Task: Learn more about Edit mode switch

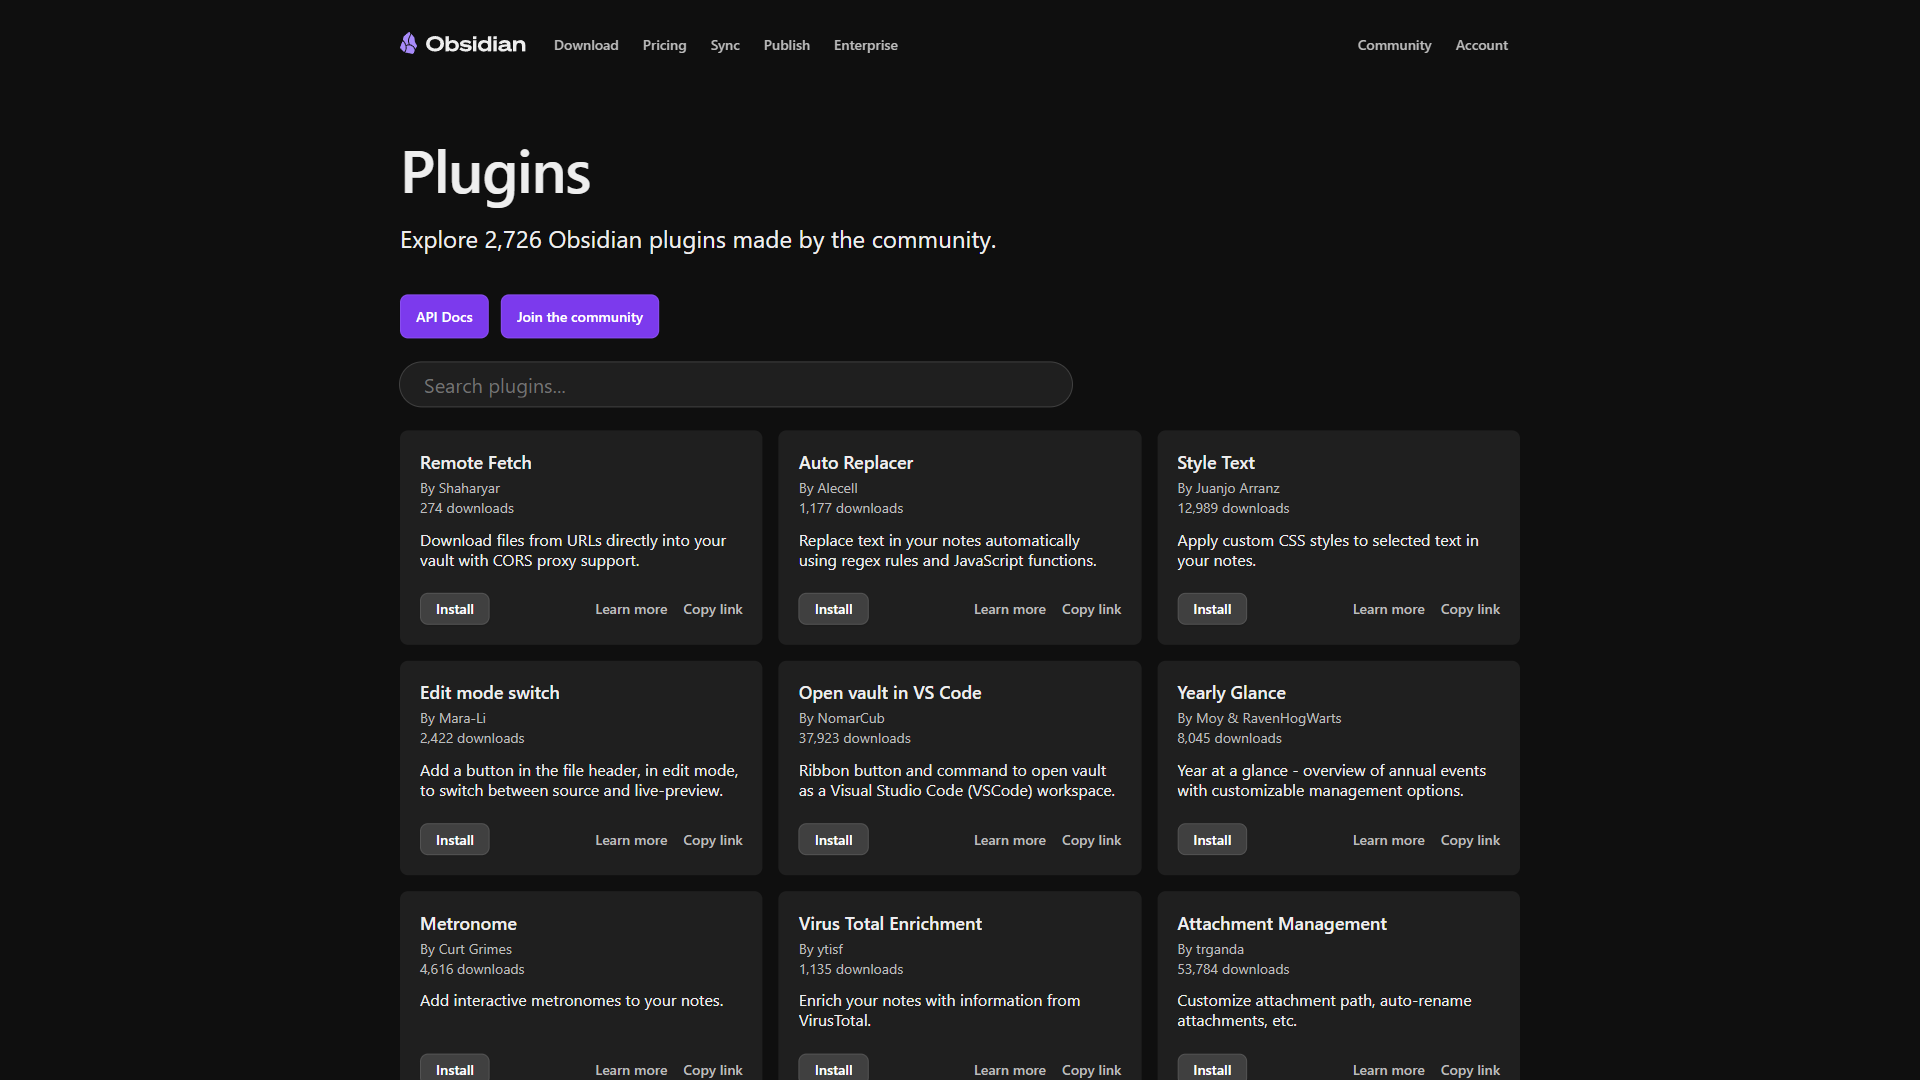Action: [631, 840]
